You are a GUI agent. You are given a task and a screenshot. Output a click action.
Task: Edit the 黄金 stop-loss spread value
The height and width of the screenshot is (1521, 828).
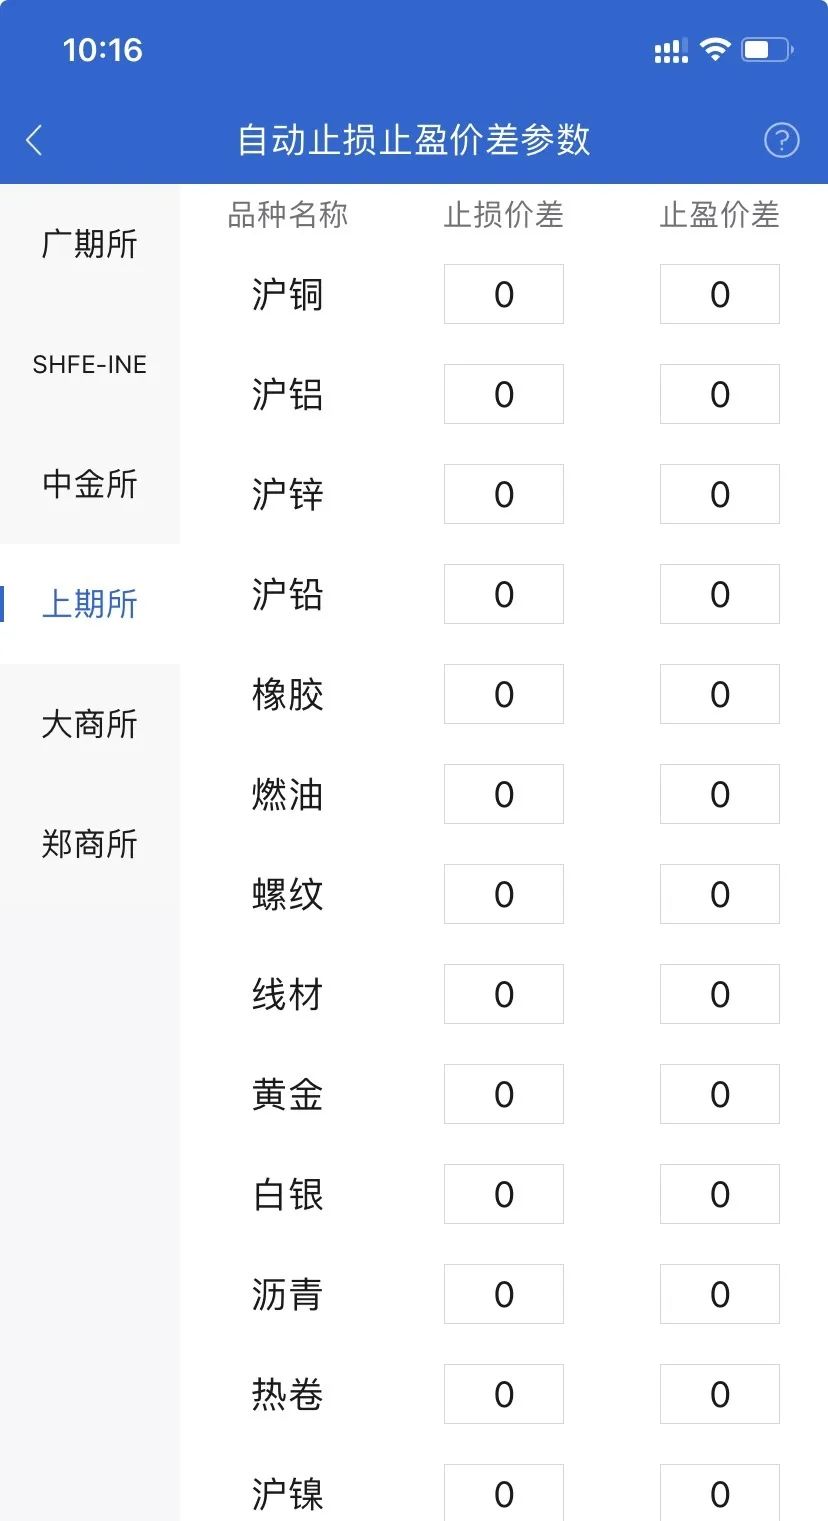(504, 1094)
